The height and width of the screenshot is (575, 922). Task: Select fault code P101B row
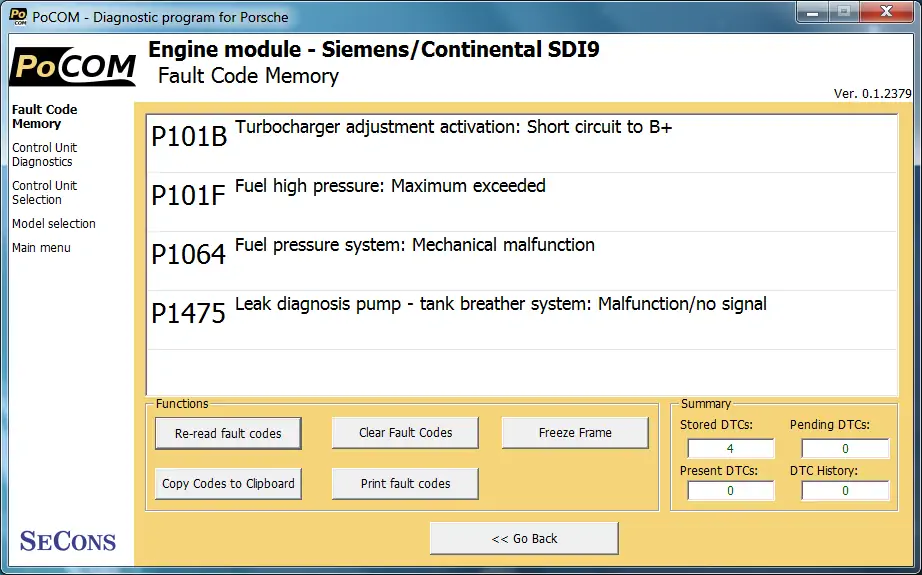pos(522,143)
